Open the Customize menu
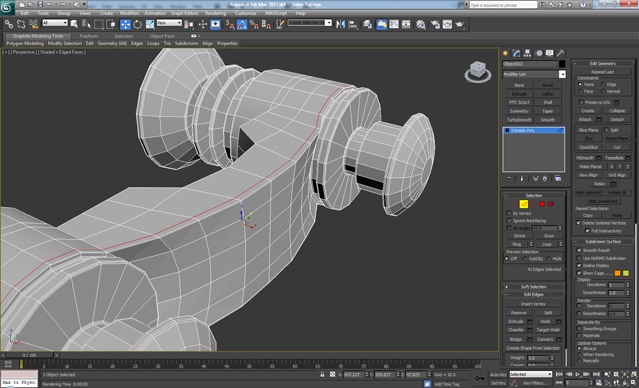639x388 pixels. point(246,13)
